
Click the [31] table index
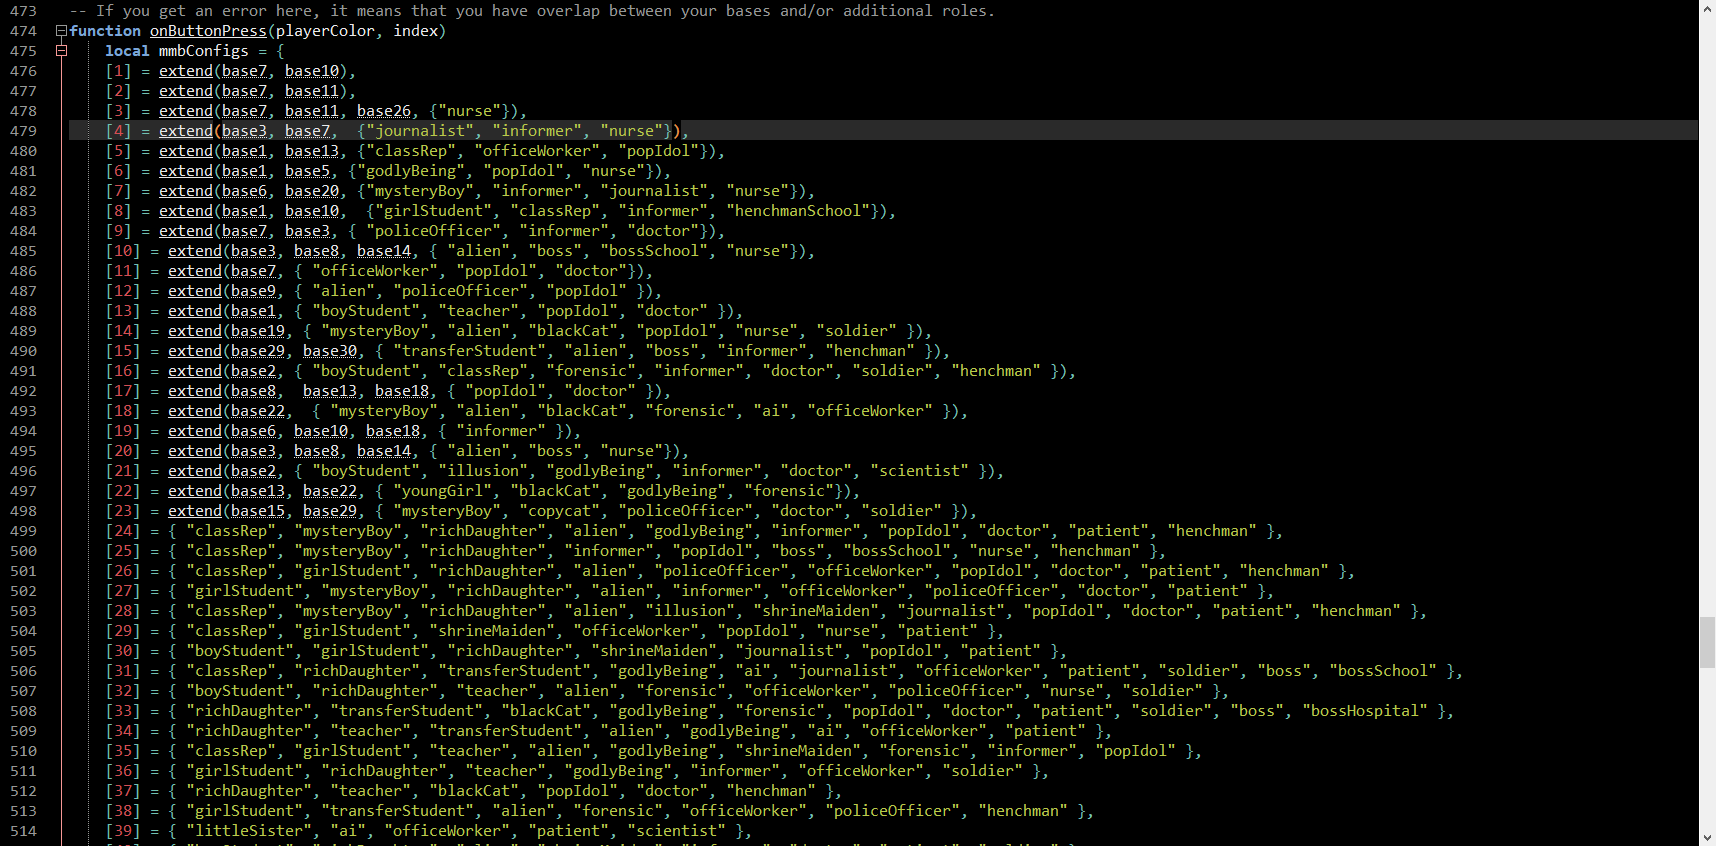coord(123,671)
